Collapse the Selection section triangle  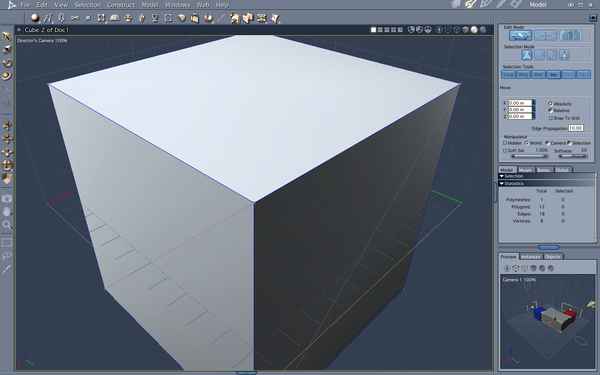[x=502, y=176]
